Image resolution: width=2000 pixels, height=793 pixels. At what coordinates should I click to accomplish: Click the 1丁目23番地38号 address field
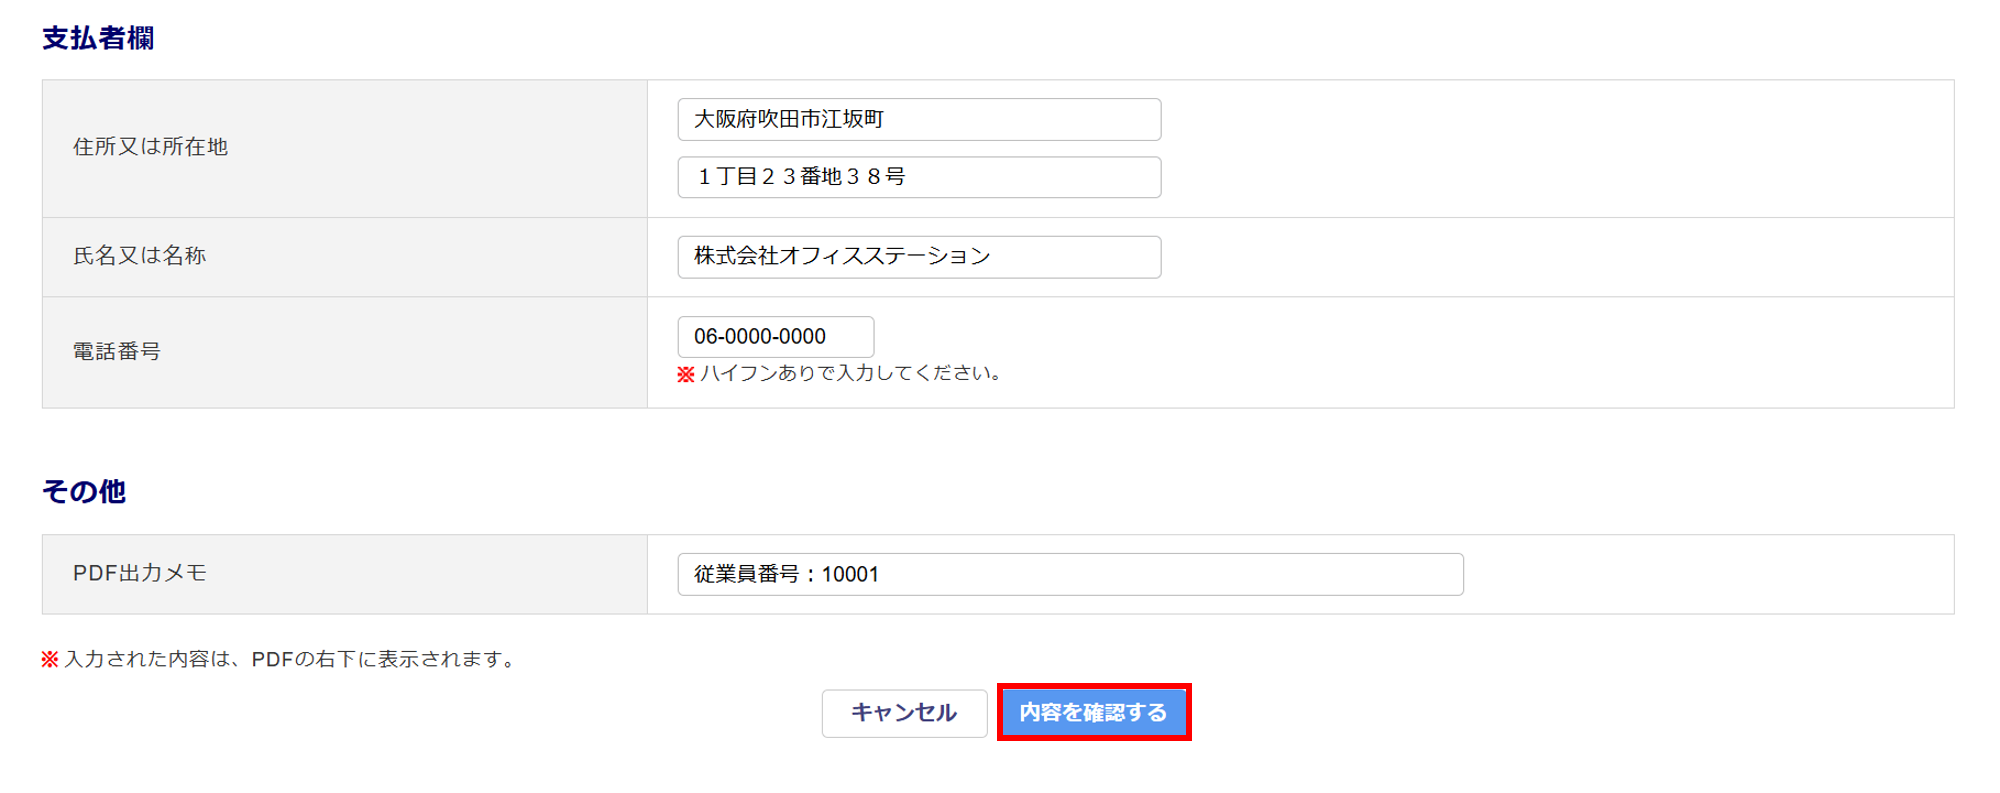918,177
